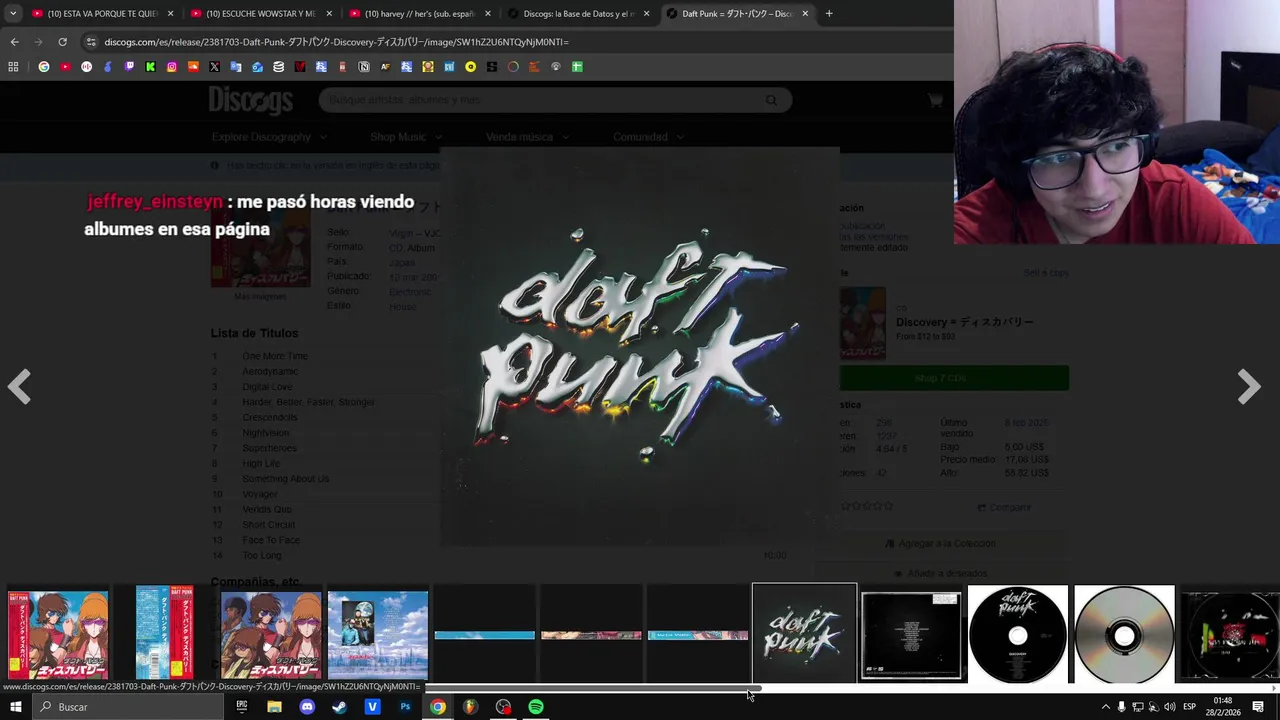Screen dimensions: 1280x720
Task: Open the taskbar clock and date
Action: (1222, 707)
